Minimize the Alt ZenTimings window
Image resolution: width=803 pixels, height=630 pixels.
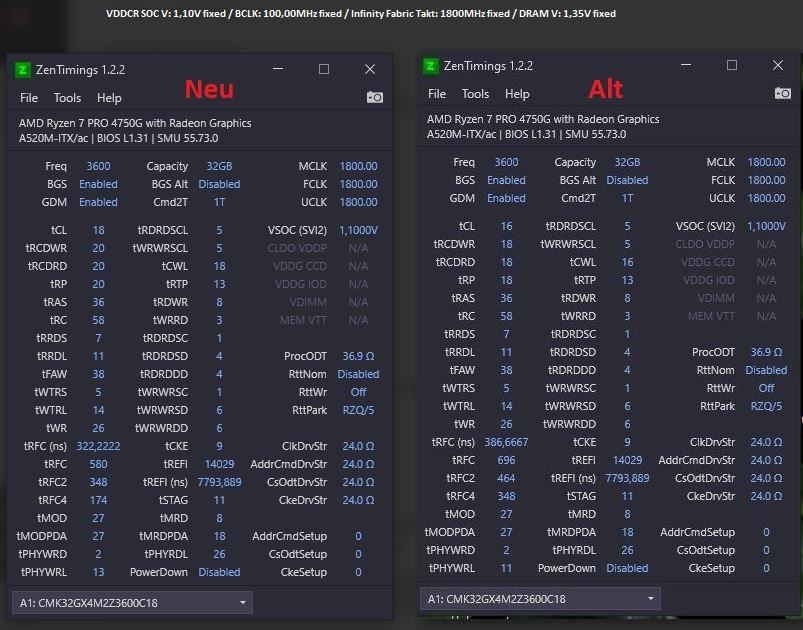click(x=686, y=65)
